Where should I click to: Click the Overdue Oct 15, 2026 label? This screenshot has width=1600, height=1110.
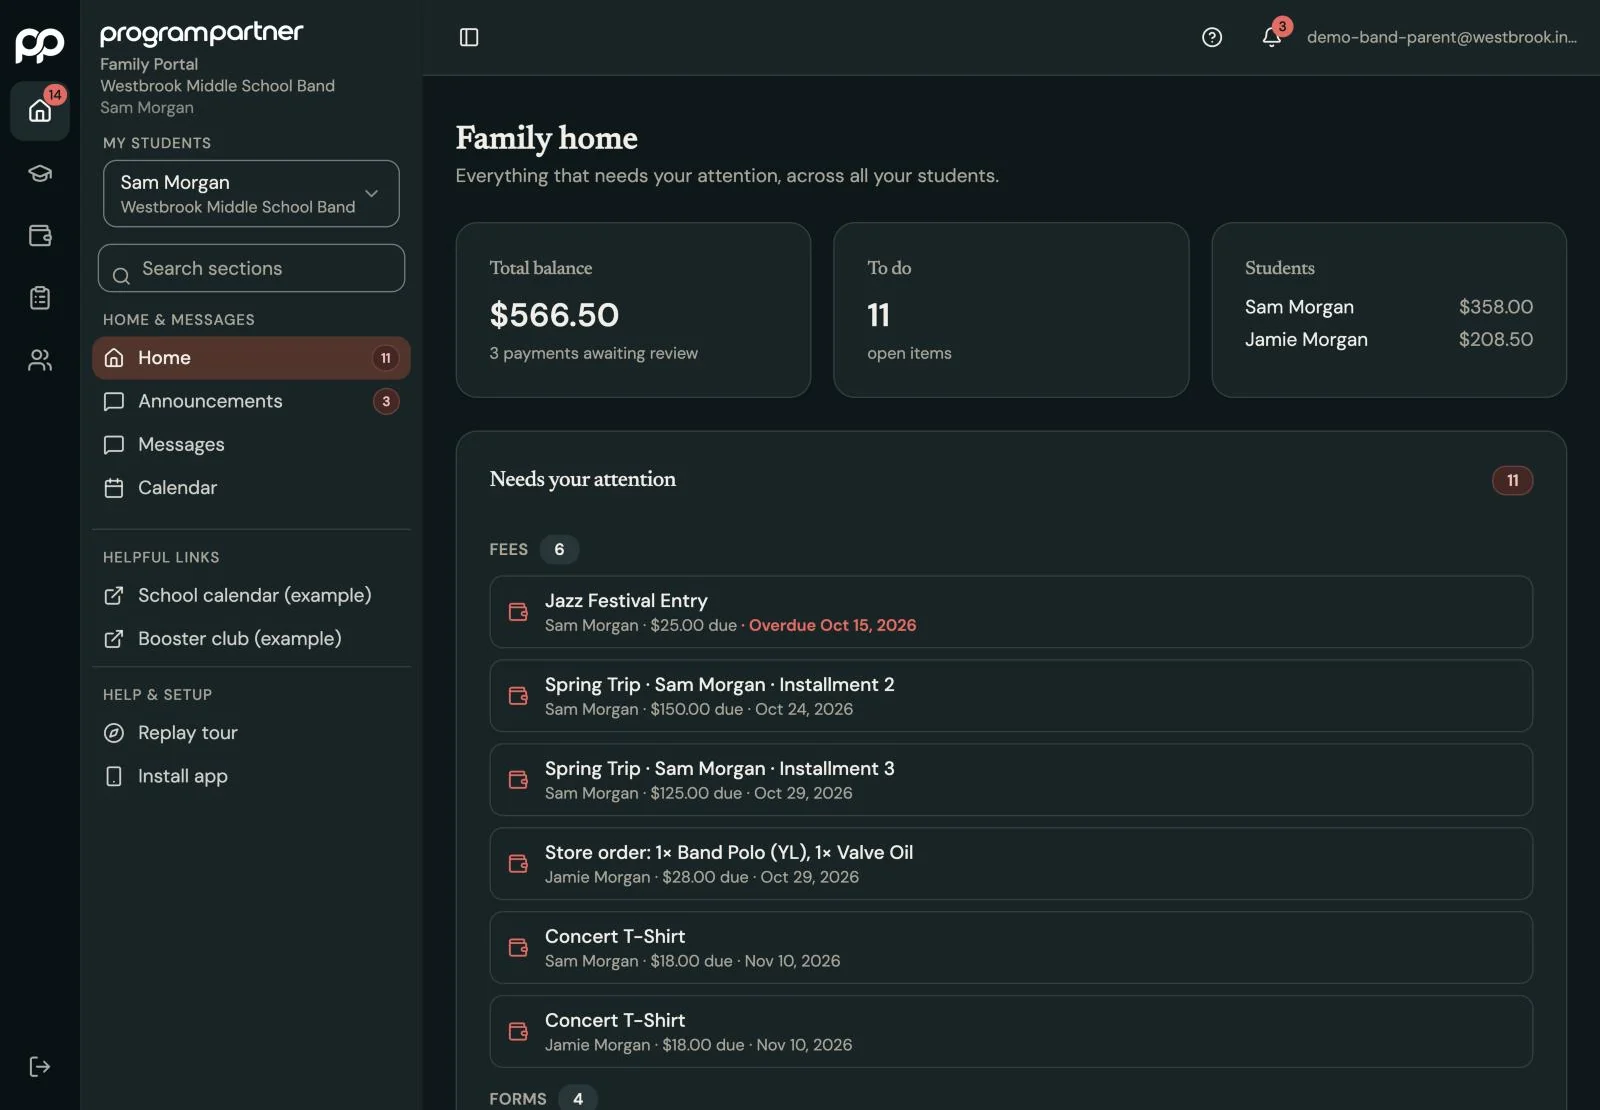(832, 625)
